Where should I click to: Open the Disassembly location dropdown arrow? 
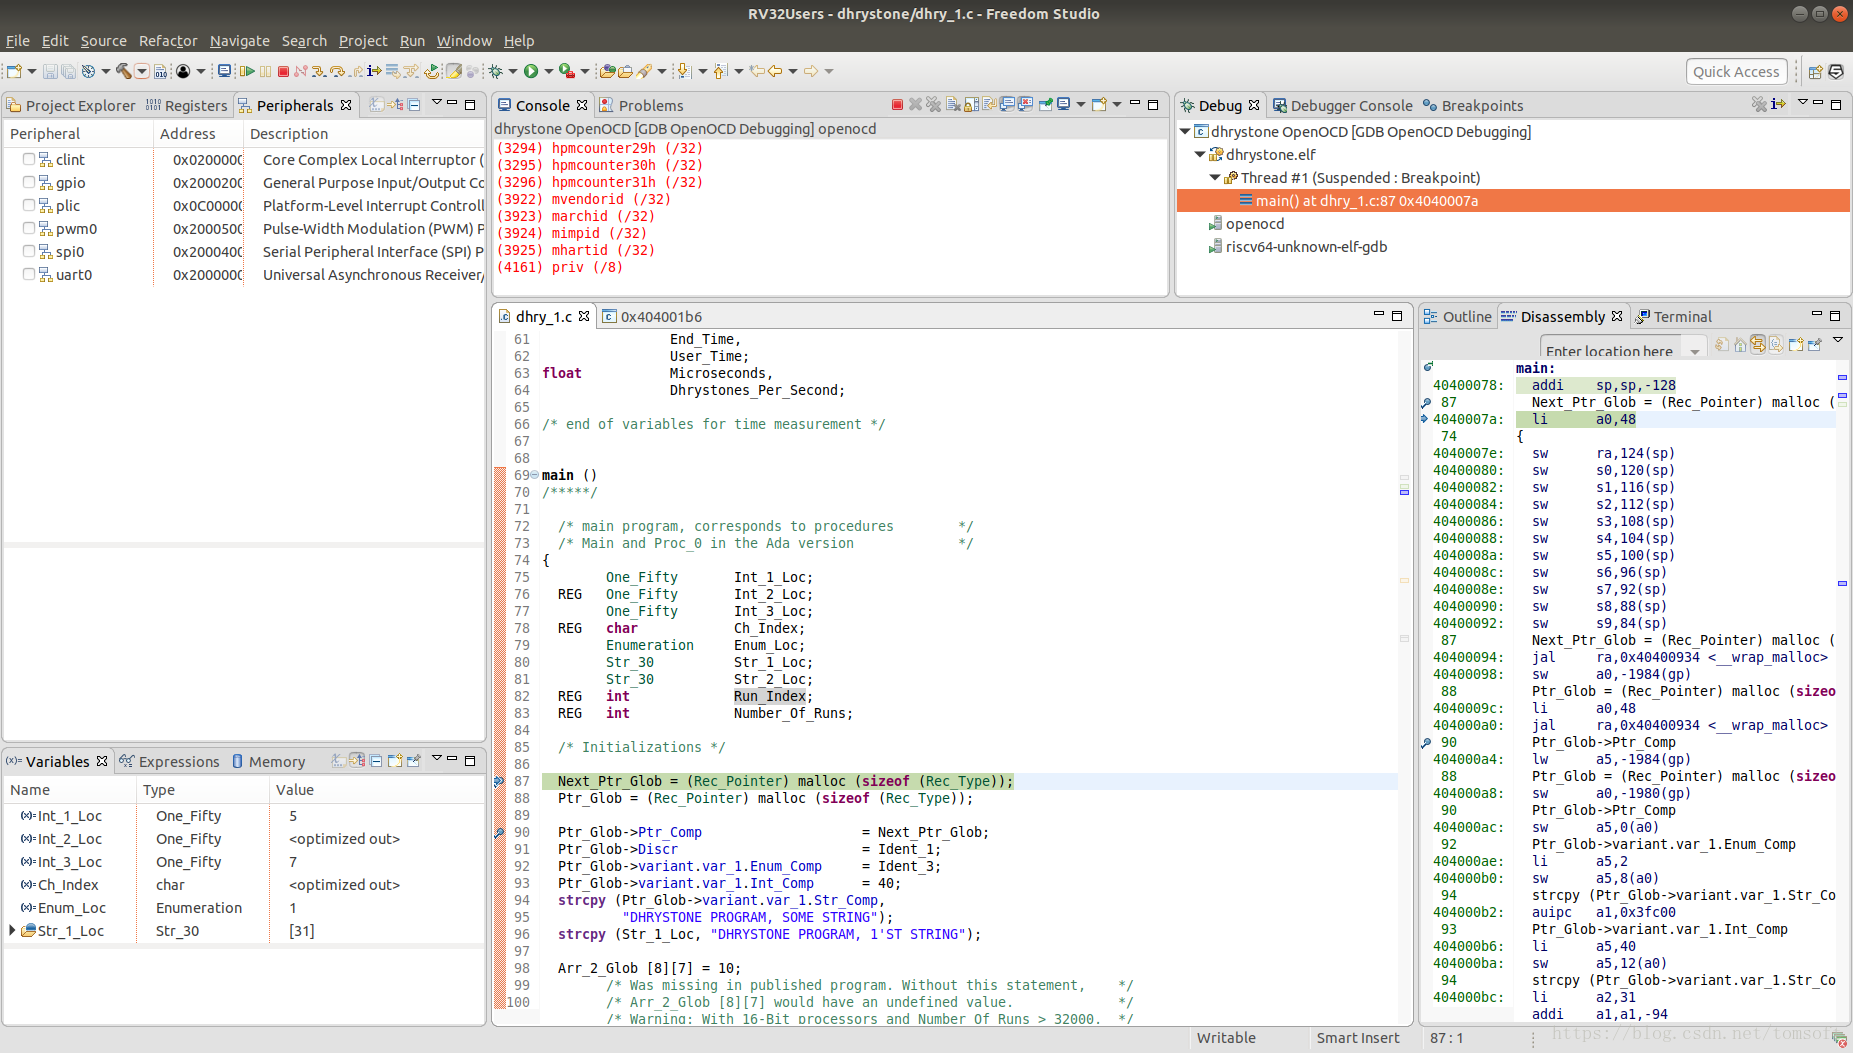[x=1694, y=351]
